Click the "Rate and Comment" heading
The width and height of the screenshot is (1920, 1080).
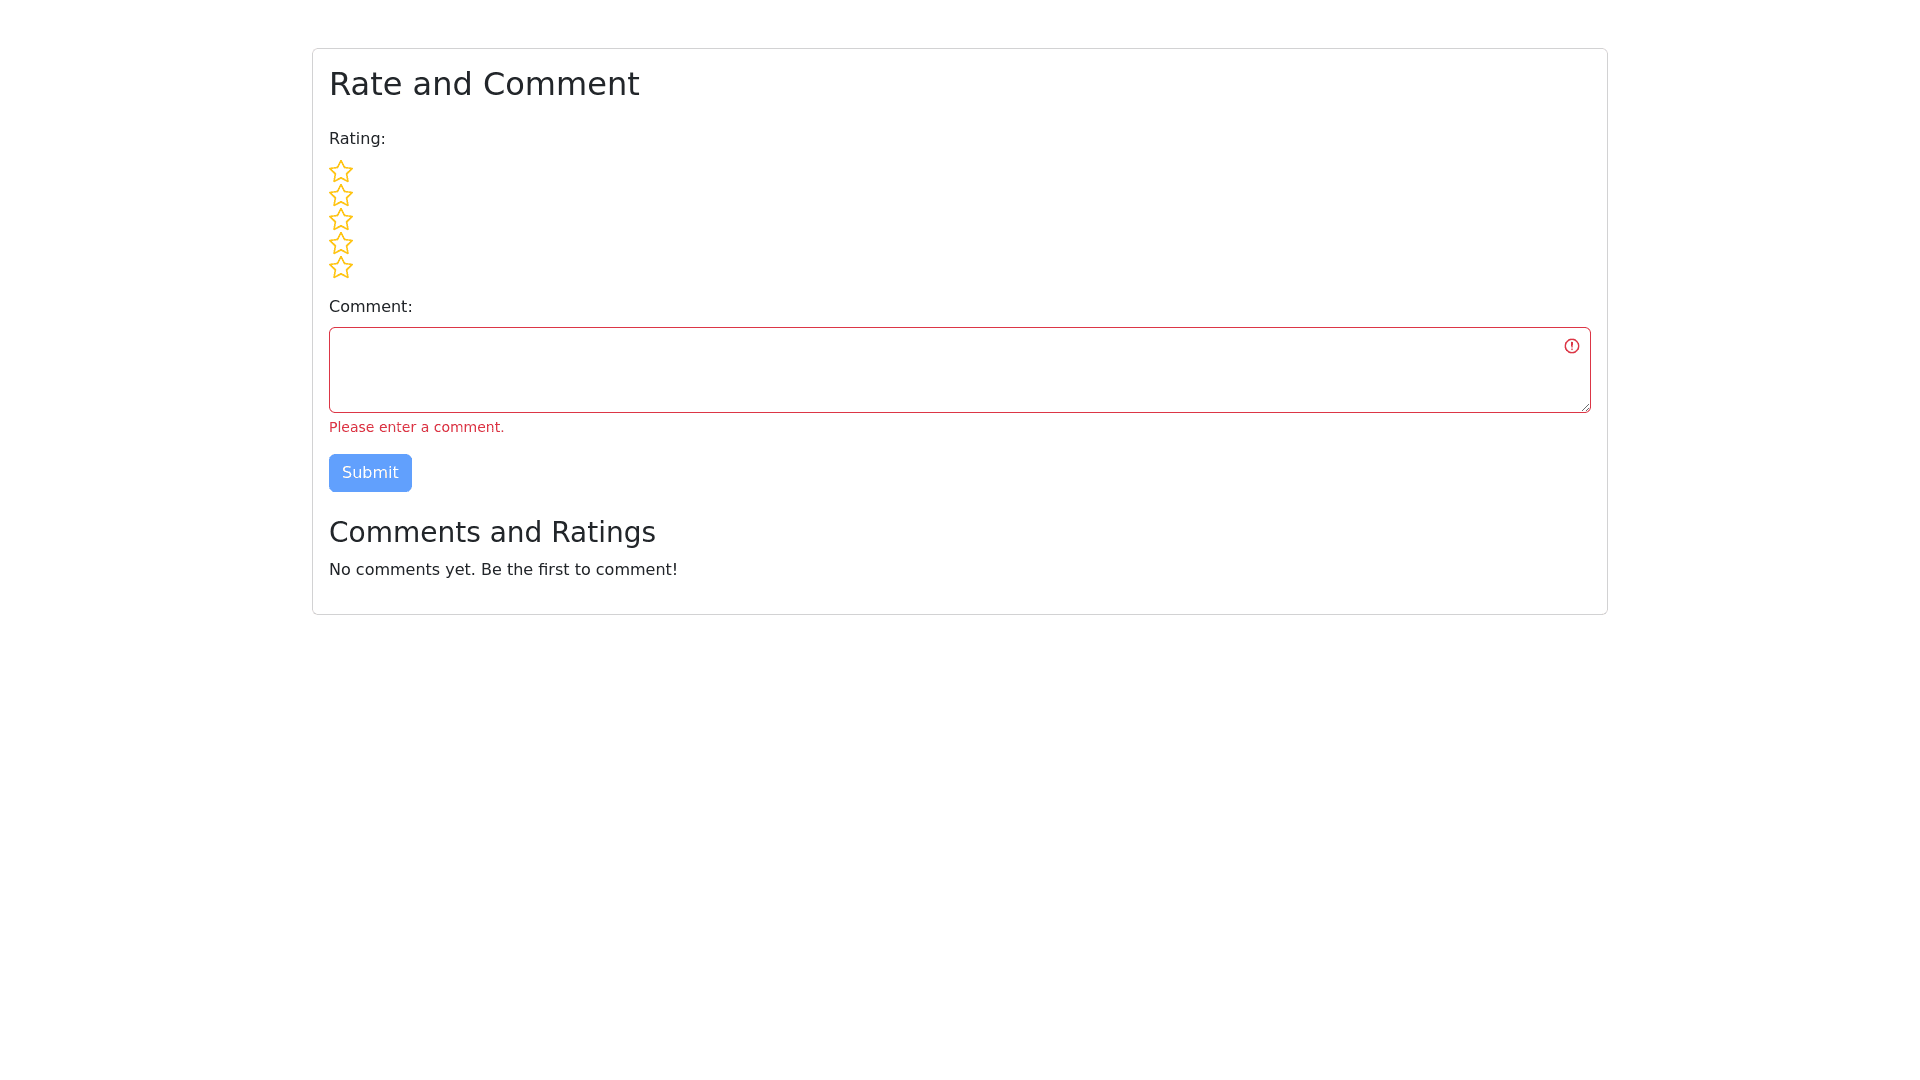[484, 84]
